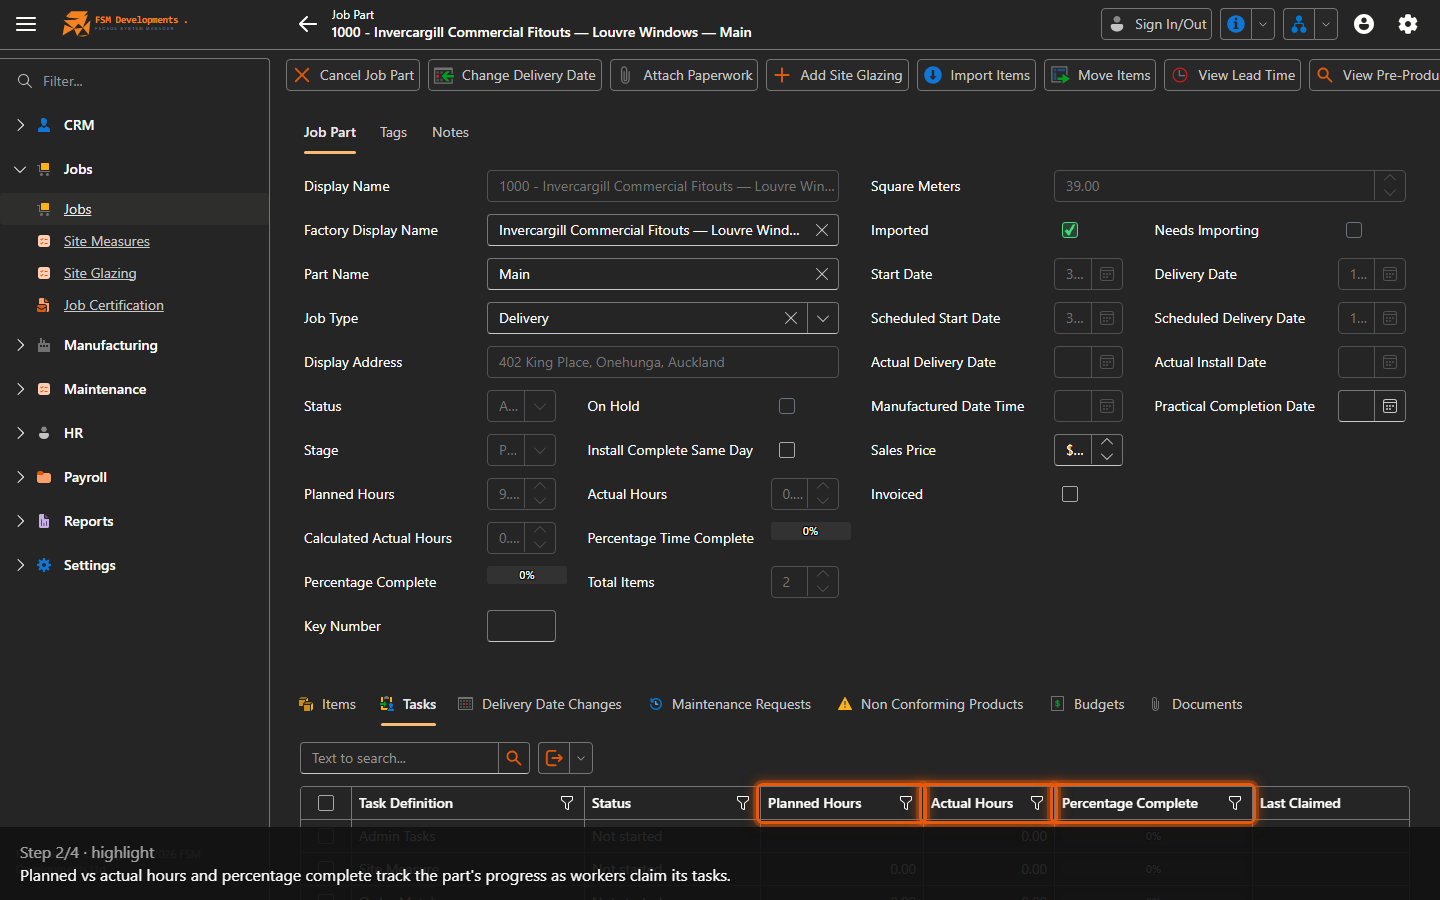Image resolution: width=1440 pixels, height=900 pixels.
Task: Open the Site Measures link in sidebar
Action: point(107,241)
